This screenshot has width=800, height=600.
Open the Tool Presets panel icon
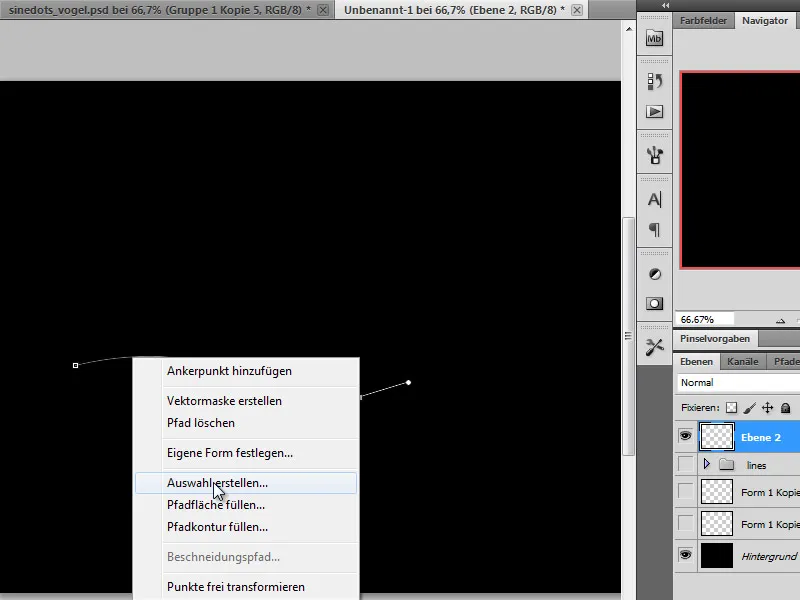(x=654, y=347)
